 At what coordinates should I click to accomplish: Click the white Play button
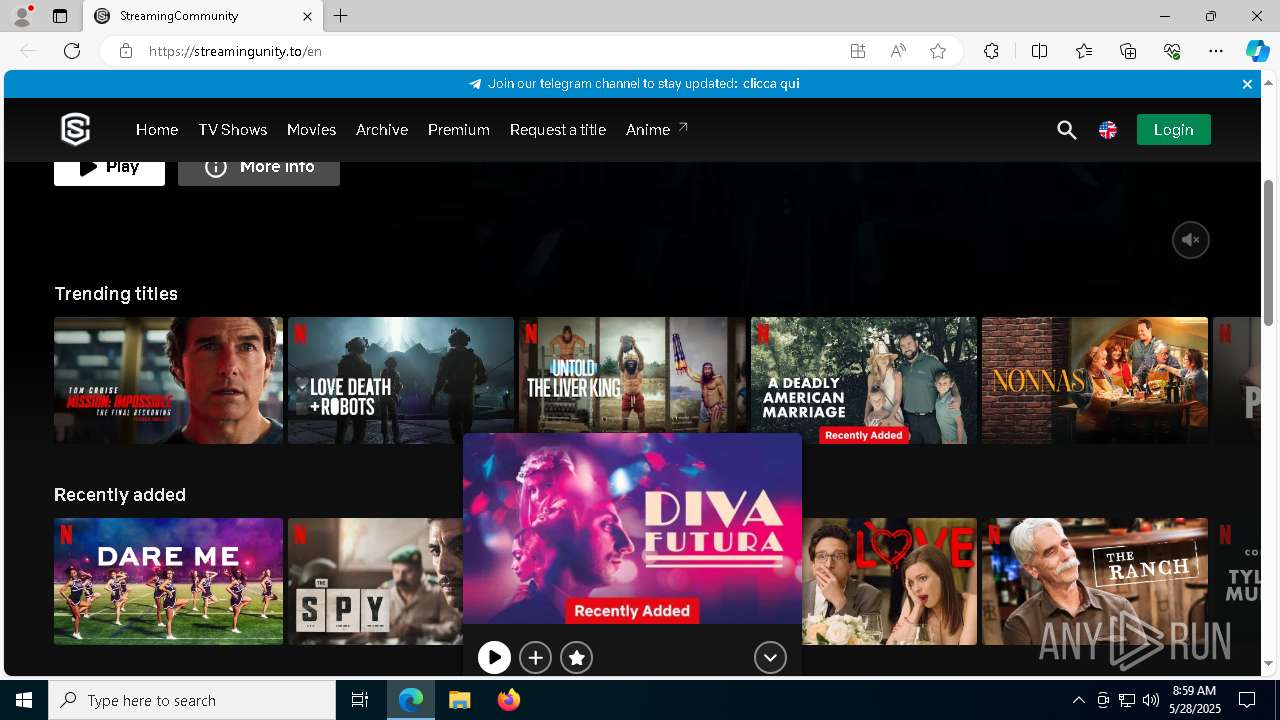(x=109, y=172)
